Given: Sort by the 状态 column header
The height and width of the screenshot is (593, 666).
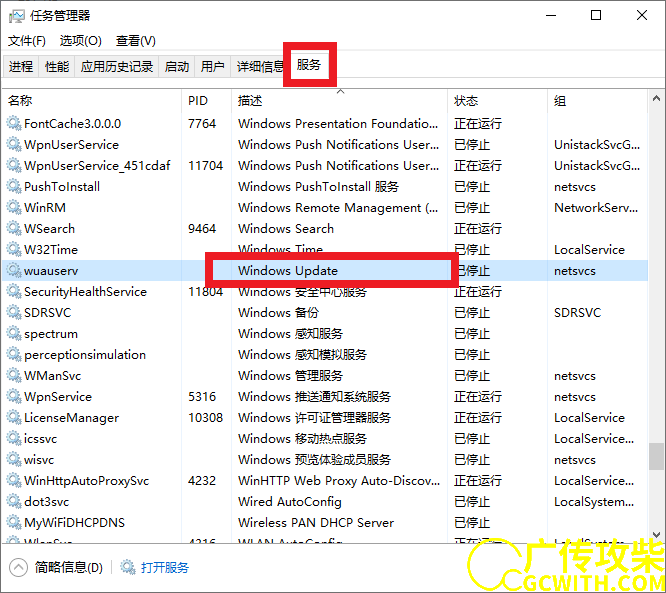Looking at the screenshot, I should coord(497,101).
